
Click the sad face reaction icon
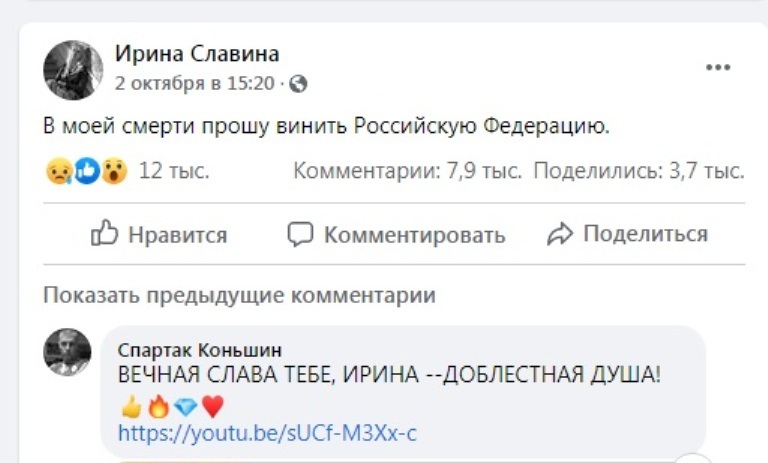(x=58, y=172)
